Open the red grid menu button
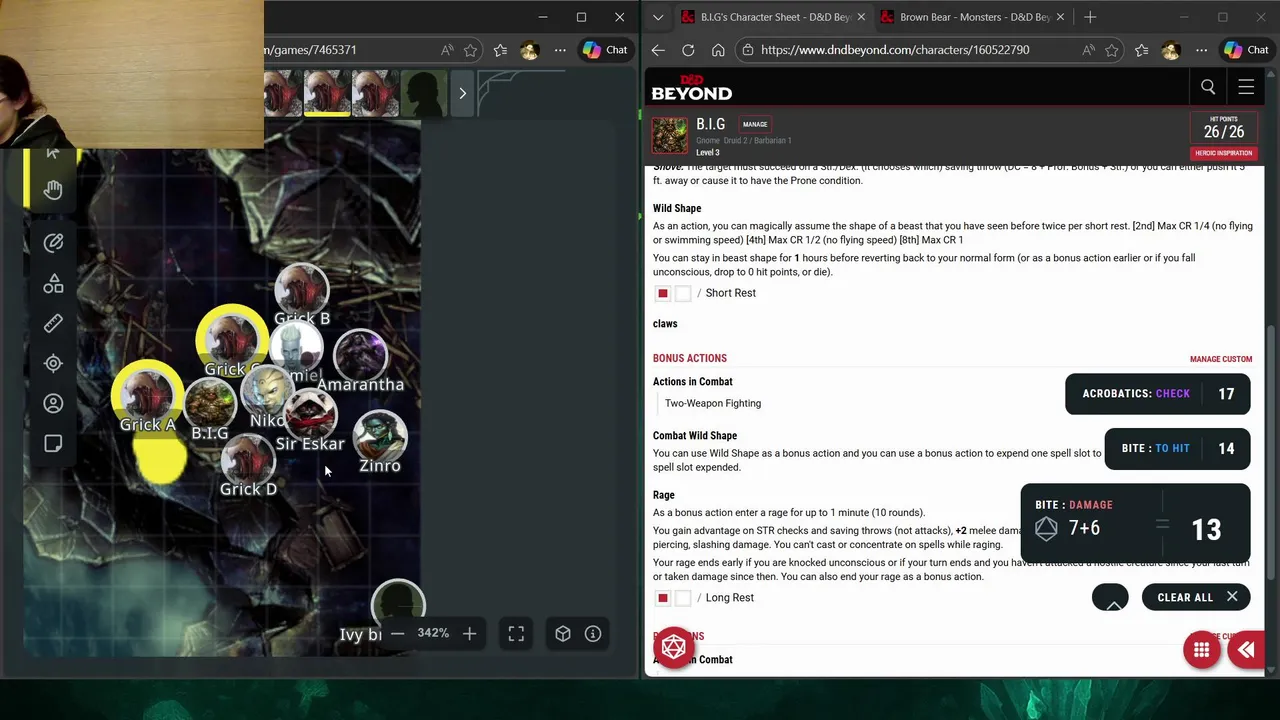1280x720 pixels. click(1201, 650)
